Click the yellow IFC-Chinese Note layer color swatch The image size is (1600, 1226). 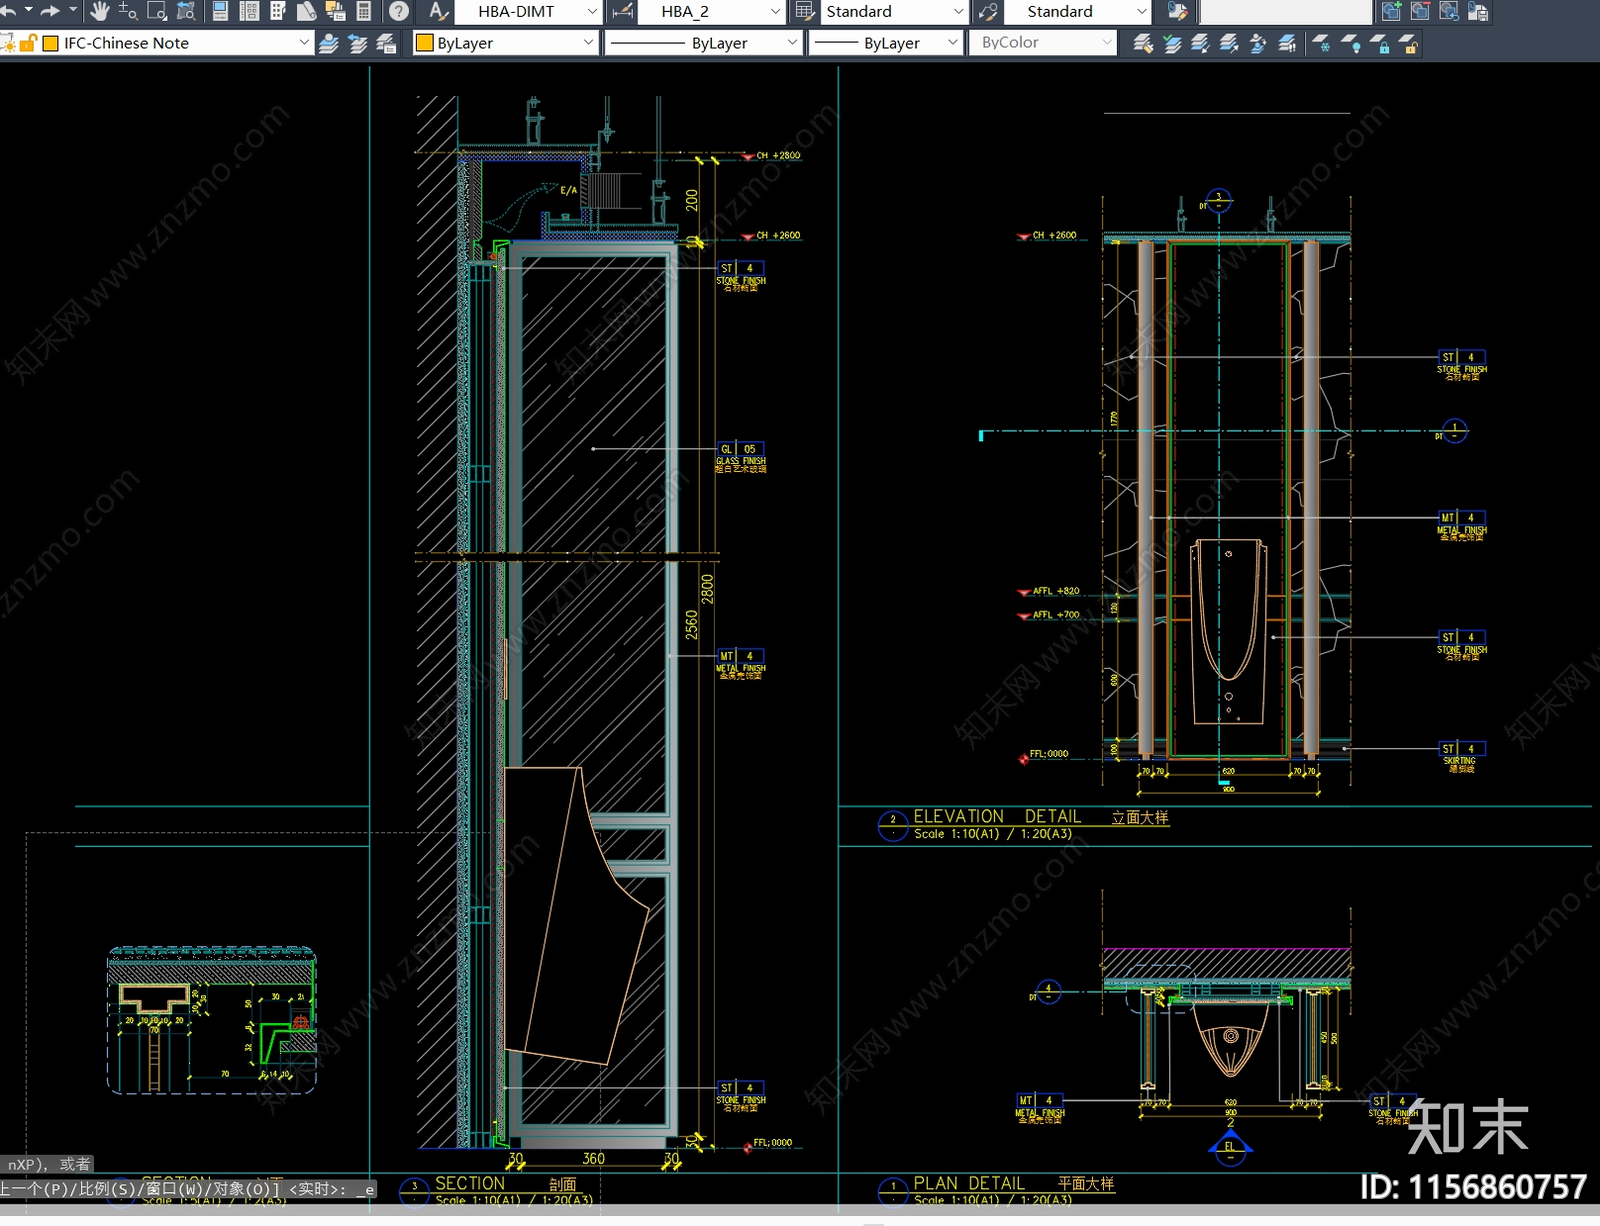pos(50,43)
